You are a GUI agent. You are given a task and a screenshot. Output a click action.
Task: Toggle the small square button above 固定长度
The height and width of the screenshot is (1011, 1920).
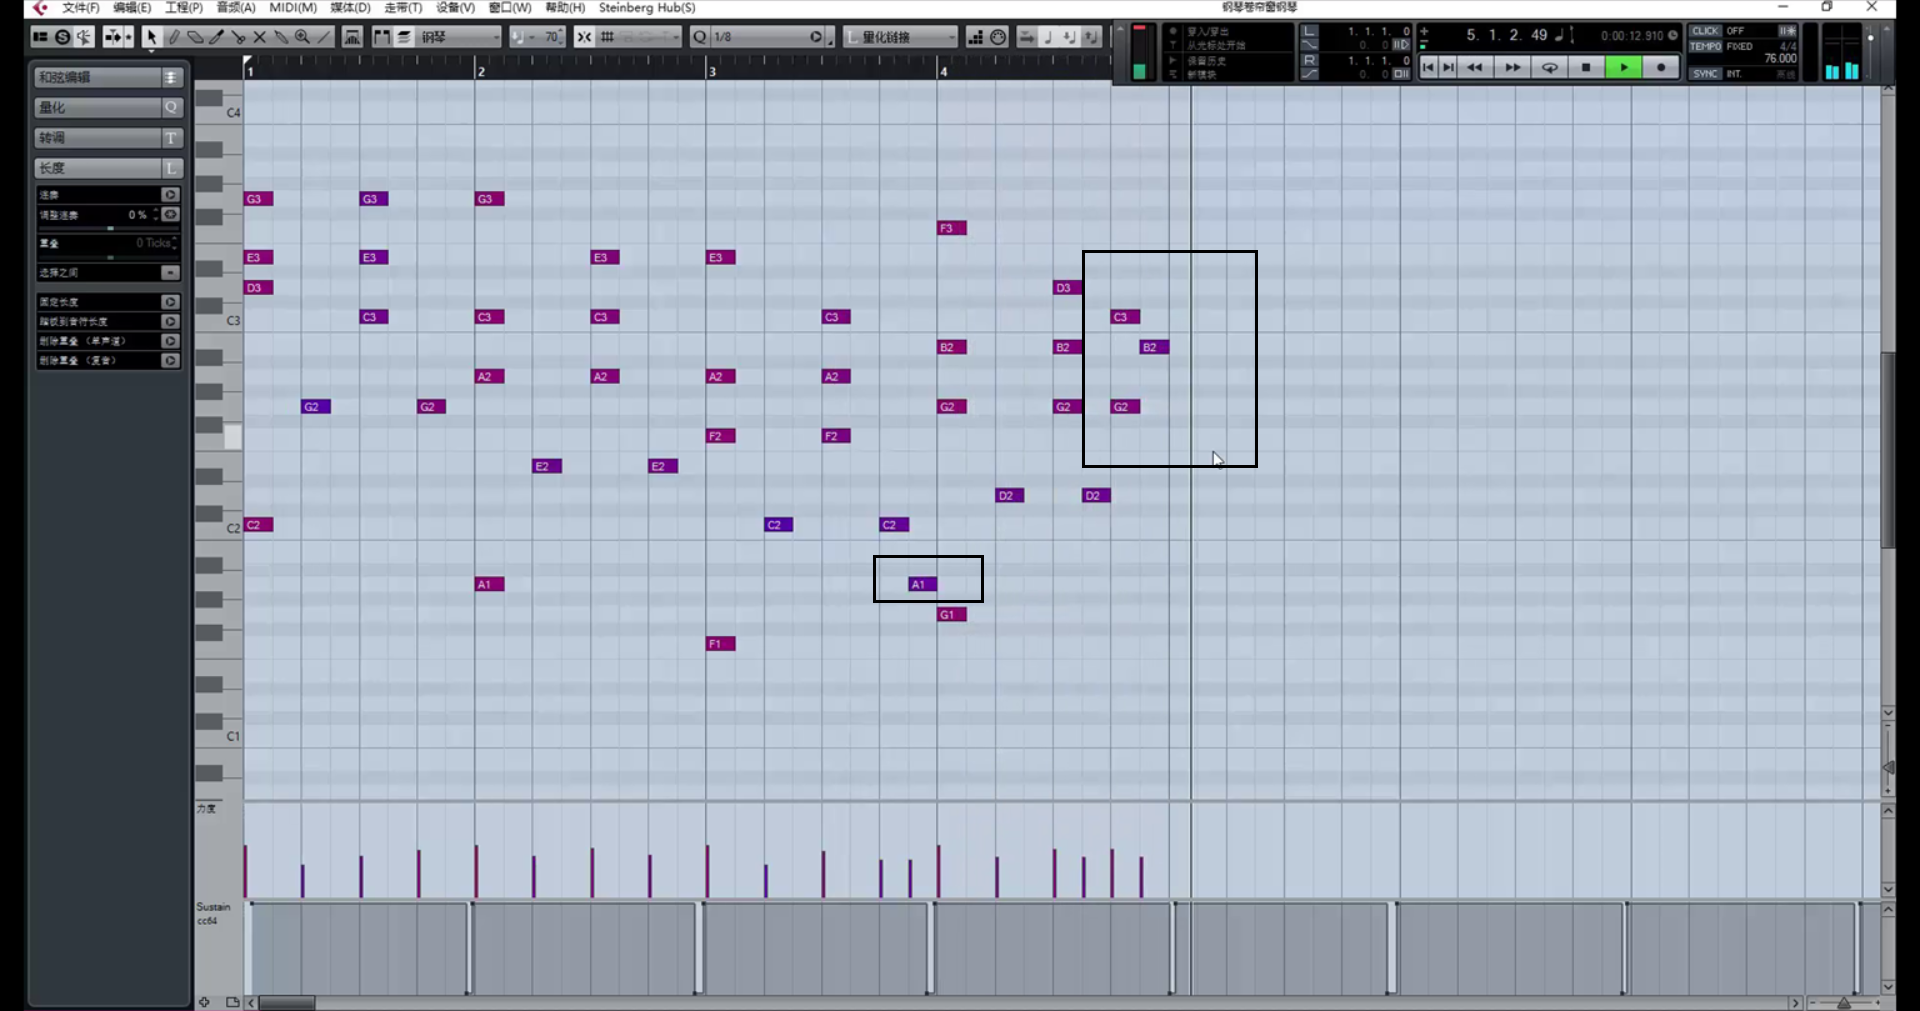[170, 273]
